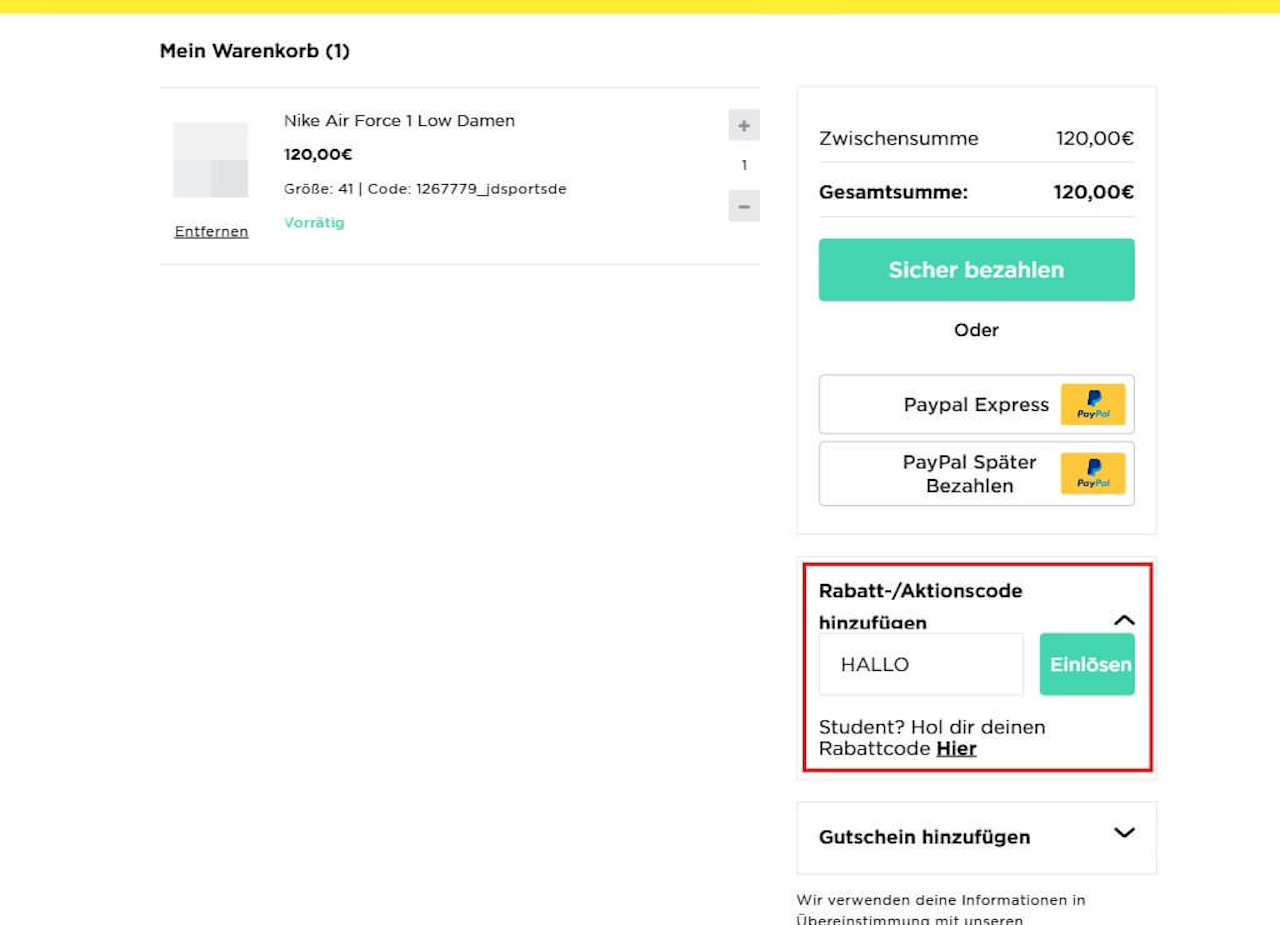Image resolution: width=1280 pixels, height=925 pixels.
Task: Decrease quantity with the minus button
Action: (744, 206)
